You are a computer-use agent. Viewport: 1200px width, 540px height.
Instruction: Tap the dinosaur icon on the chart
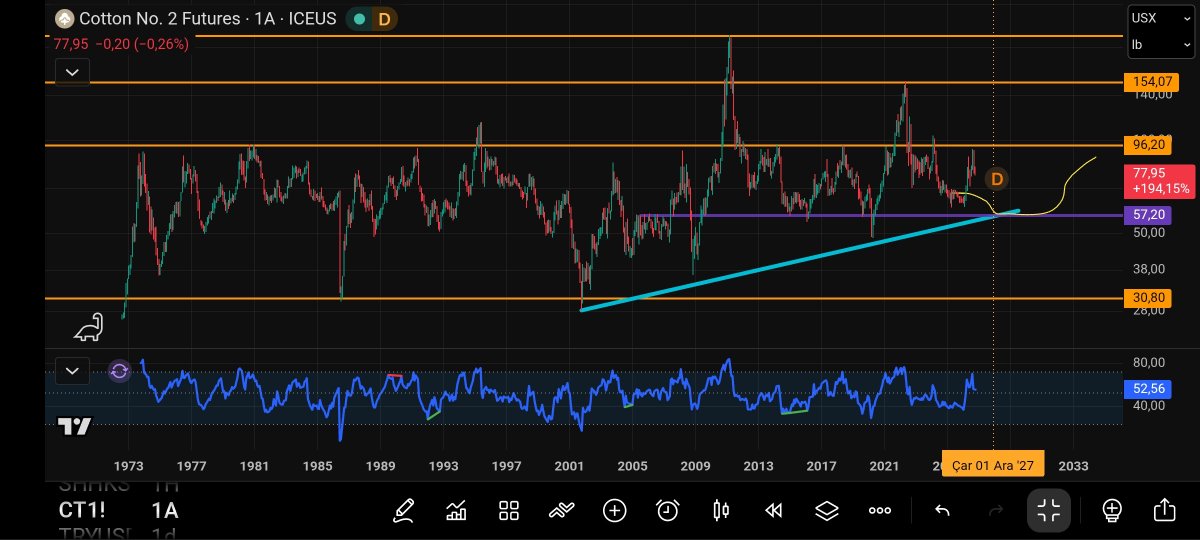pyautogui.click(x=87, y=327)
